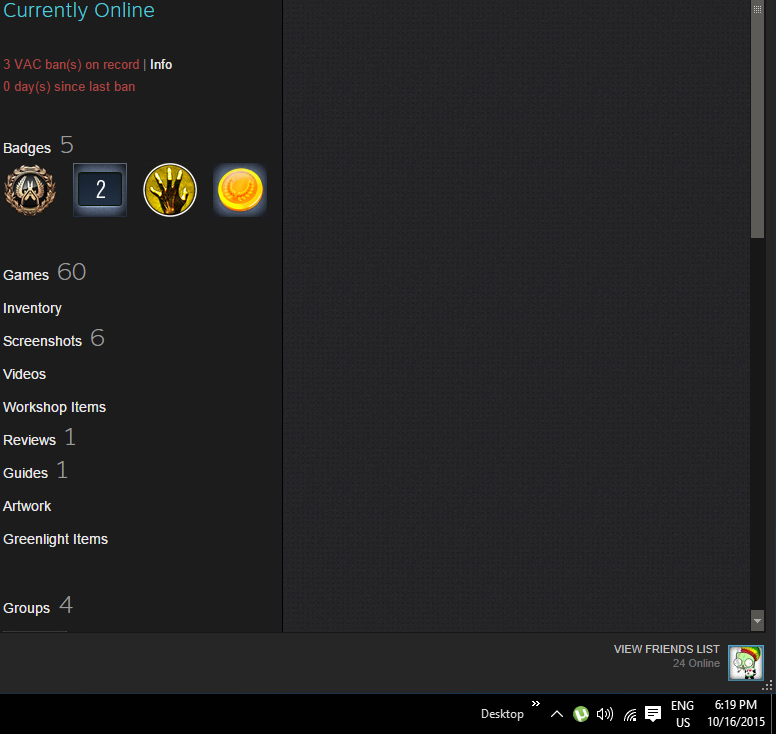Open the Wi-Fi network tray icon
This screenshot has width=776, height=734.
coord(630,714)
